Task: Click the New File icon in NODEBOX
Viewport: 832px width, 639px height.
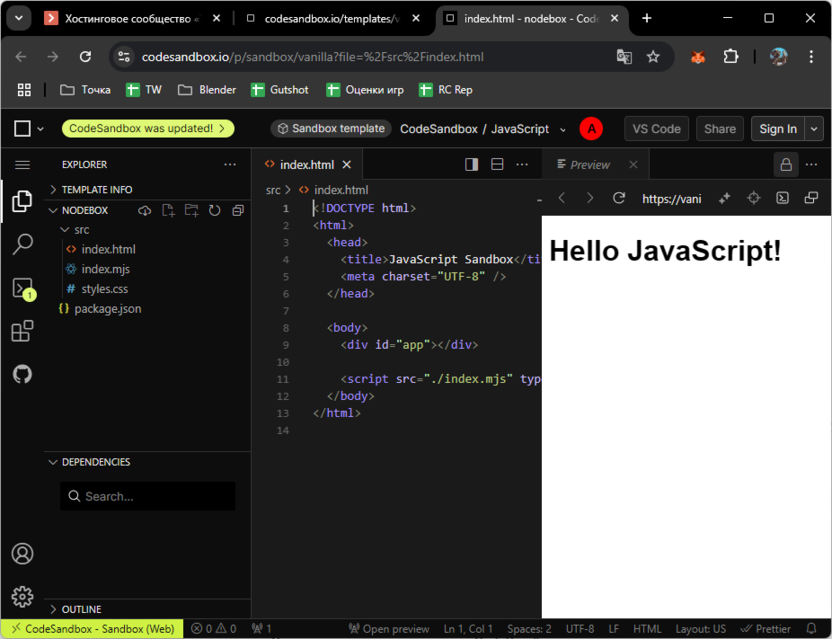Action: [x=168, y=211]
